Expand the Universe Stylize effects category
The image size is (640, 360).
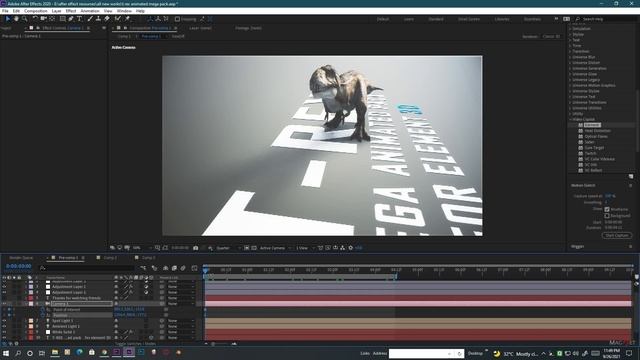tap(570, 91)
